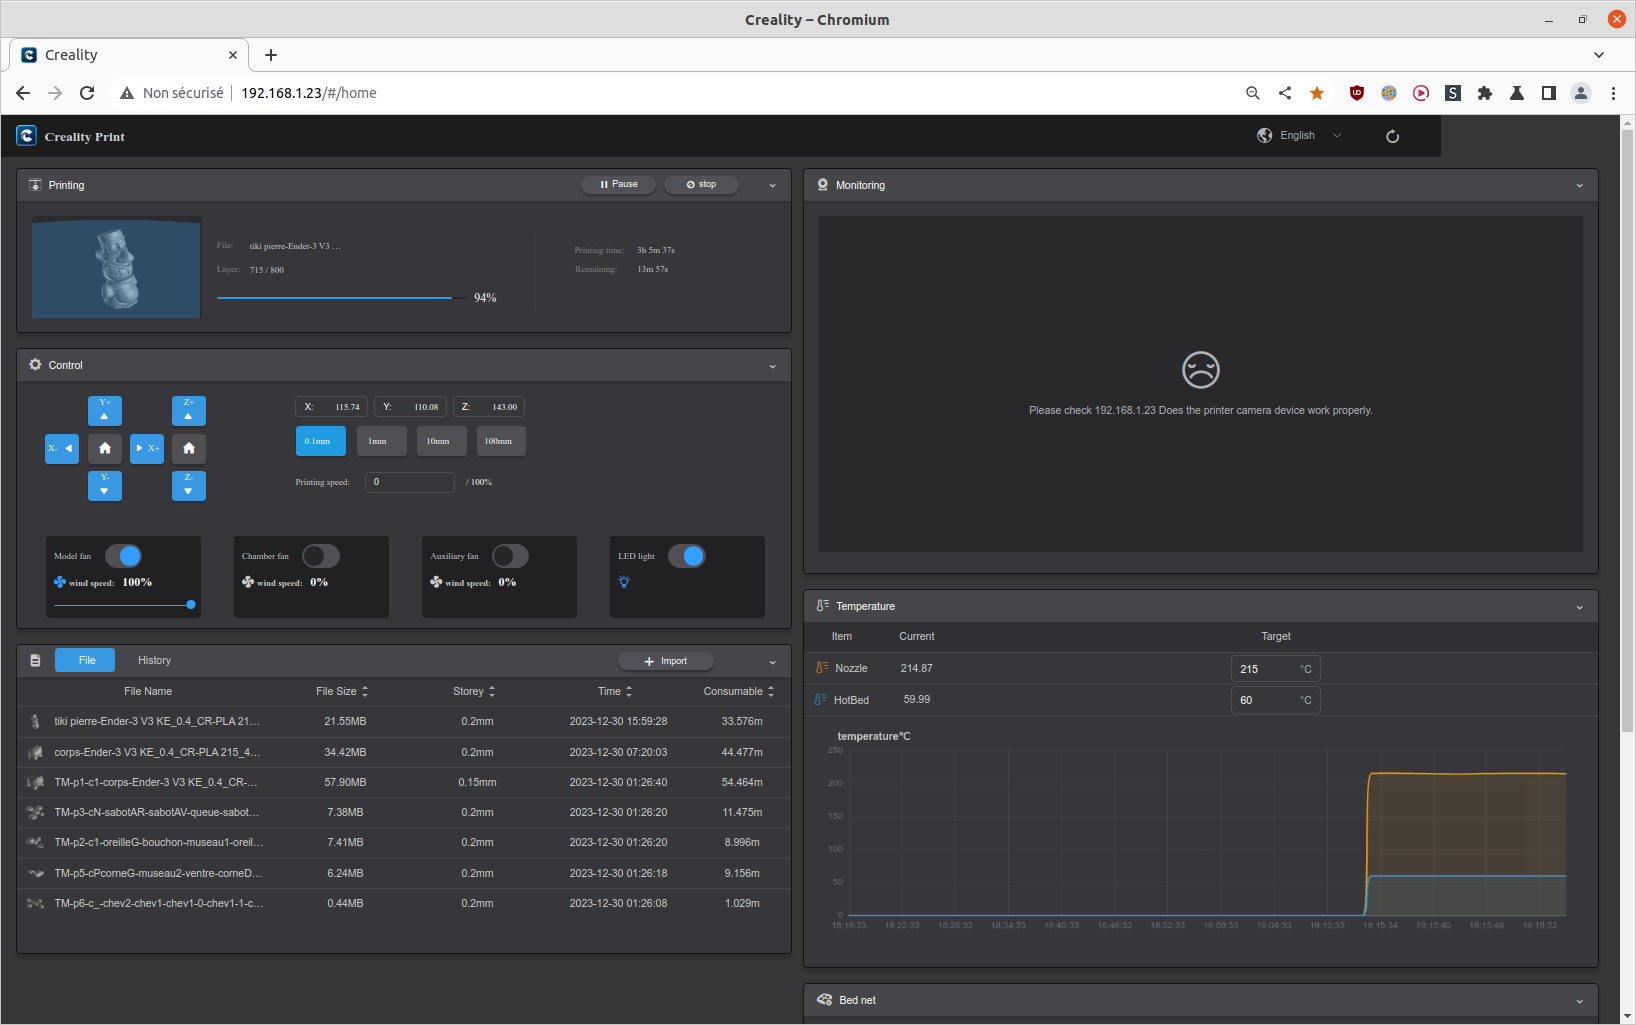1636x1025 pixels.
Task: Click the Control gear icon
Action: point(35,365)
